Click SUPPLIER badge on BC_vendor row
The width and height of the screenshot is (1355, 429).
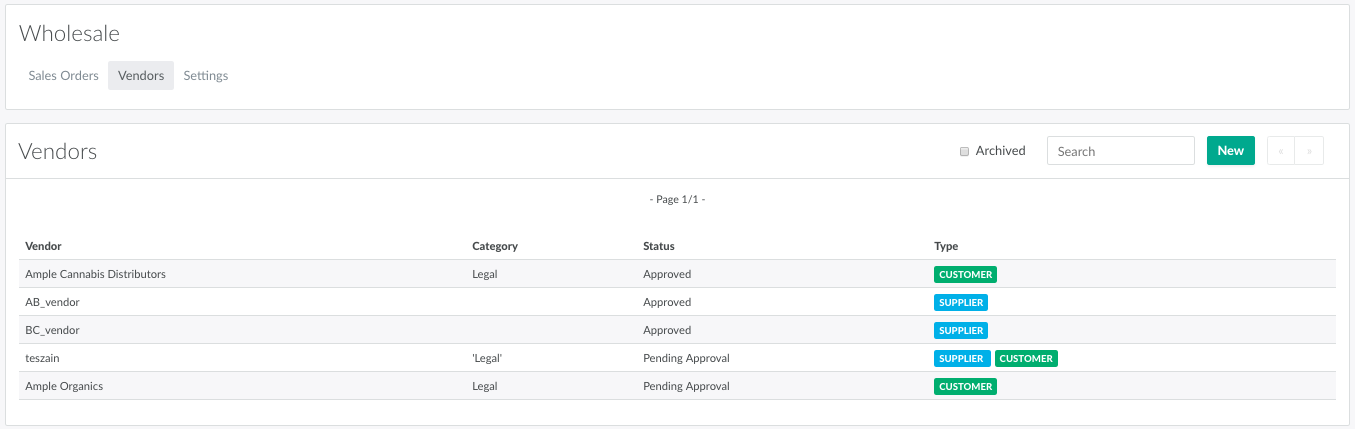(x=961, y=330)
